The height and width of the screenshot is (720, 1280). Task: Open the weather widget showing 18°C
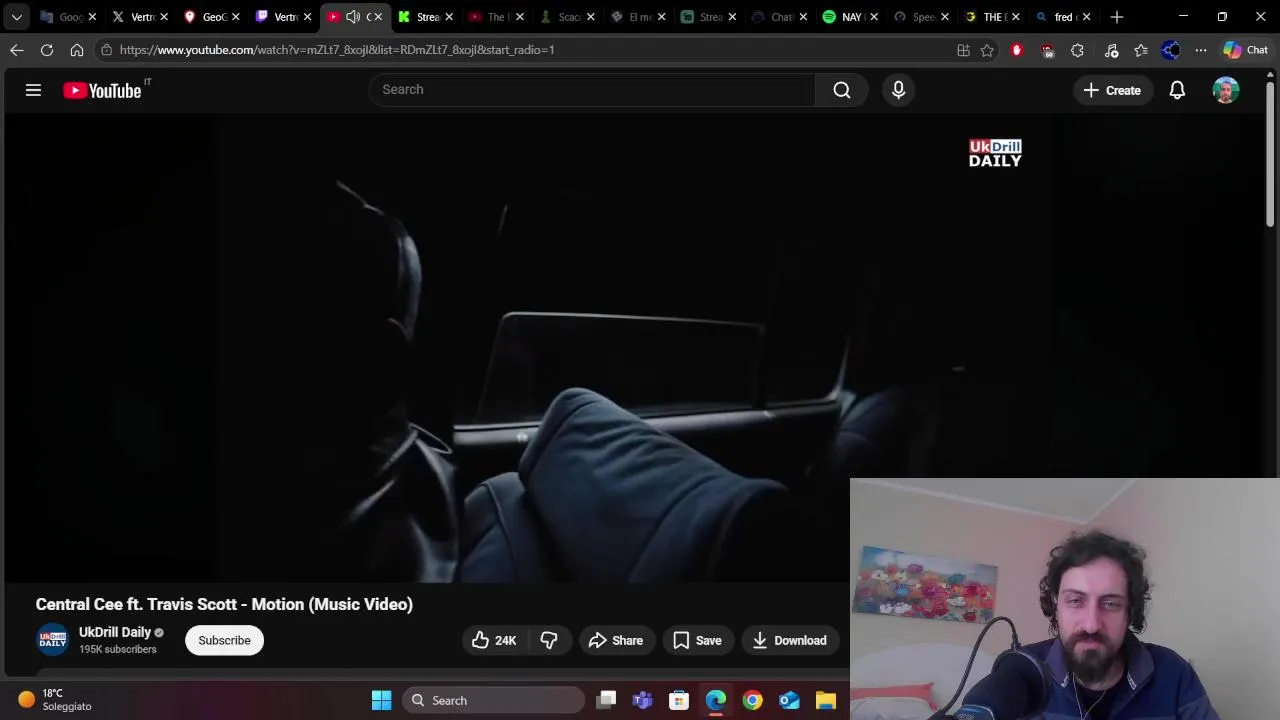(x=55, y=700)
